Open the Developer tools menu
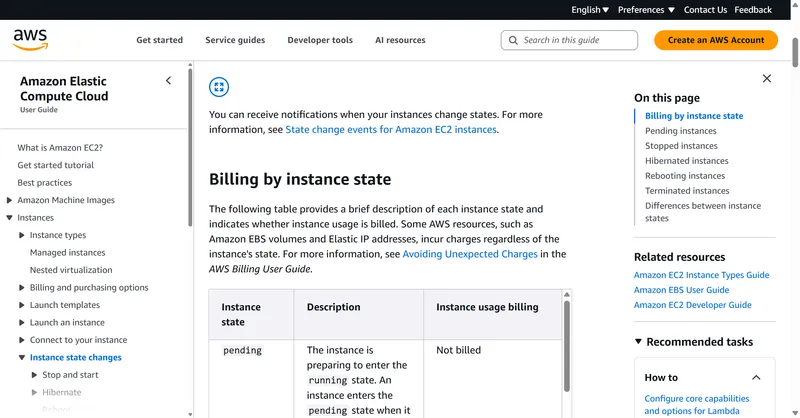This screenshot has width=800, height=418. [320, 40]
